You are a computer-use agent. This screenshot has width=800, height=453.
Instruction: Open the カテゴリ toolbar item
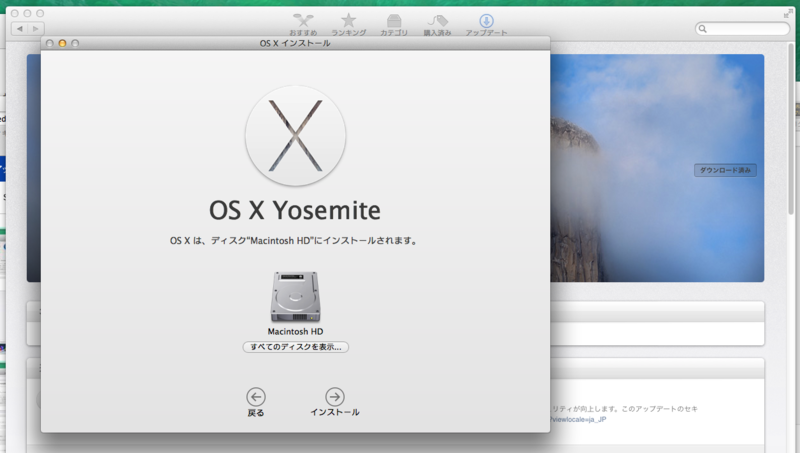point(394,24)
